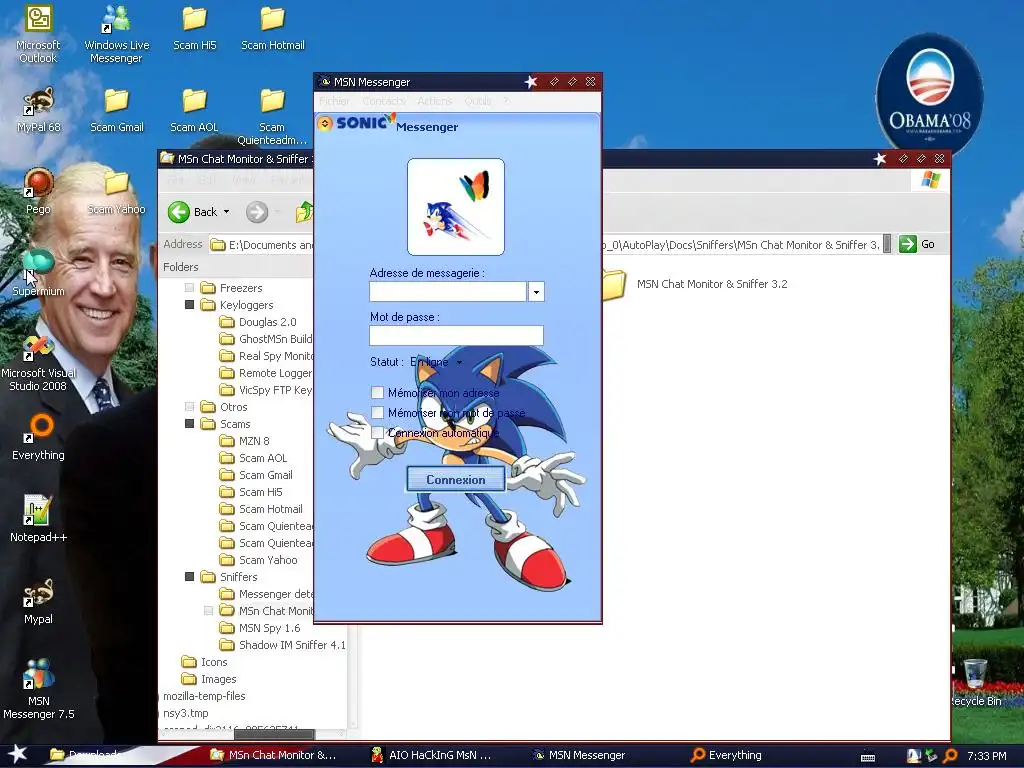Switch to MSn Chat Monitor taskbar button
The width and height of the screenshot is (1024, 768).
pos(274,755)
